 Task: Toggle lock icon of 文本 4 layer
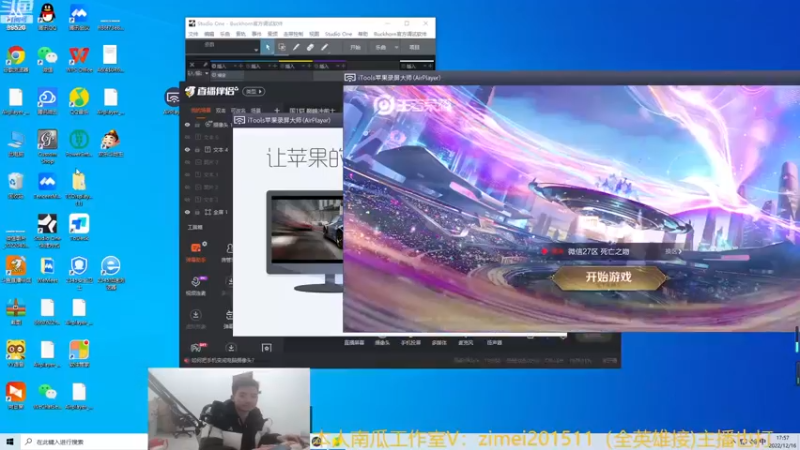point(197,149)
